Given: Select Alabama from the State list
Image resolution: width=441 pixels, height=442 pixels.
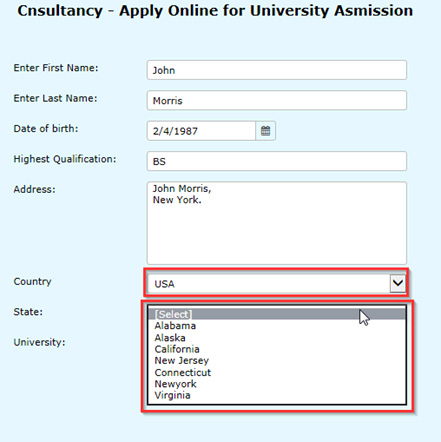Looking at the screenshot, I should [175, 326].
